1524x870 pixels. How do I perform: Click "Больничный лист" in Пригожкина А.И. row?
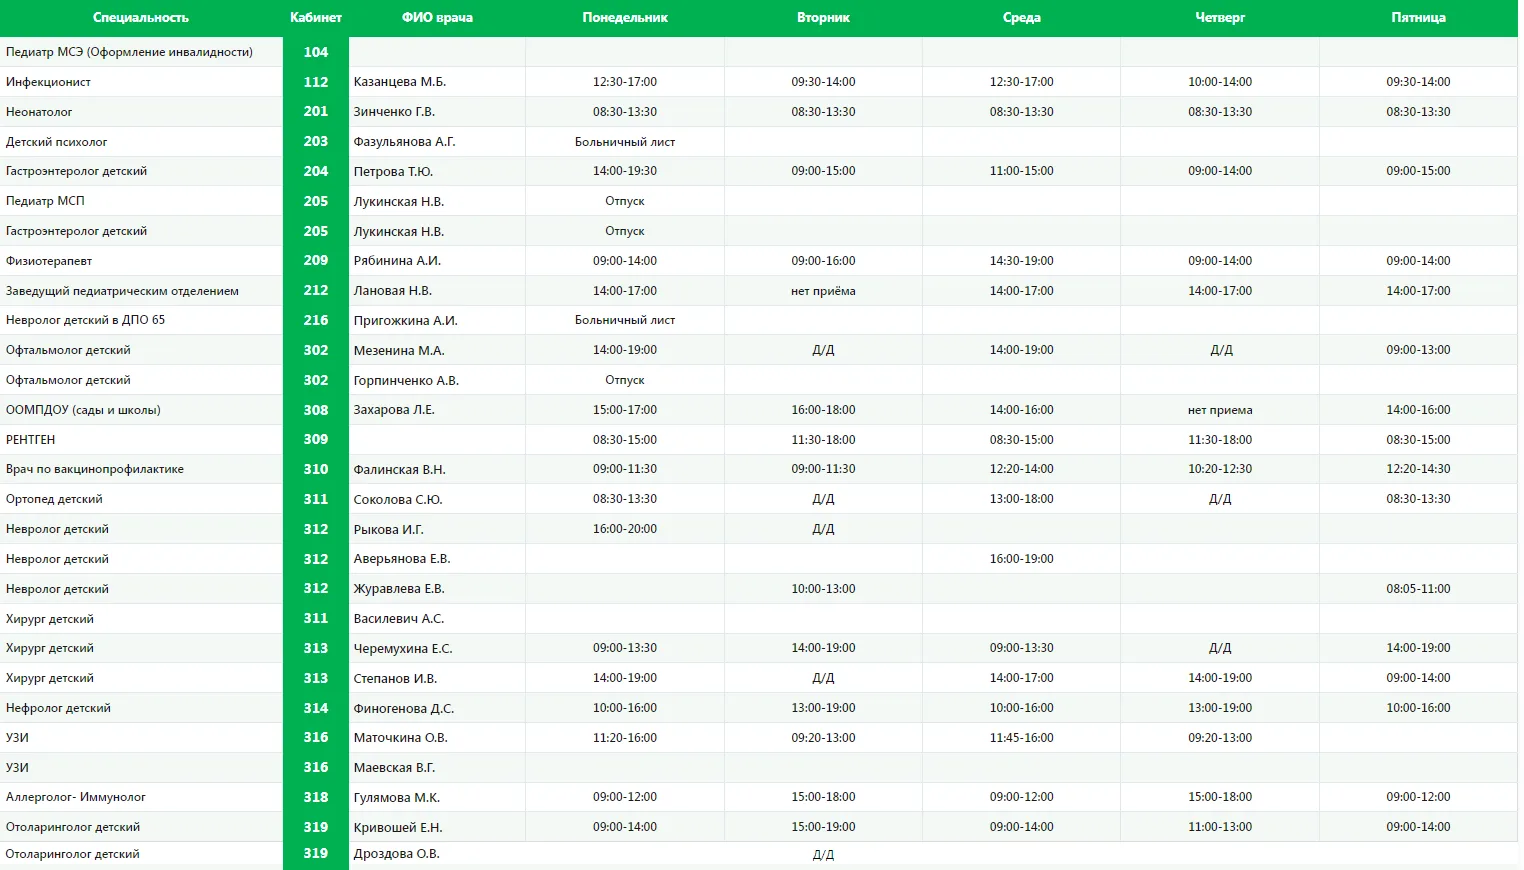[625, 320]
